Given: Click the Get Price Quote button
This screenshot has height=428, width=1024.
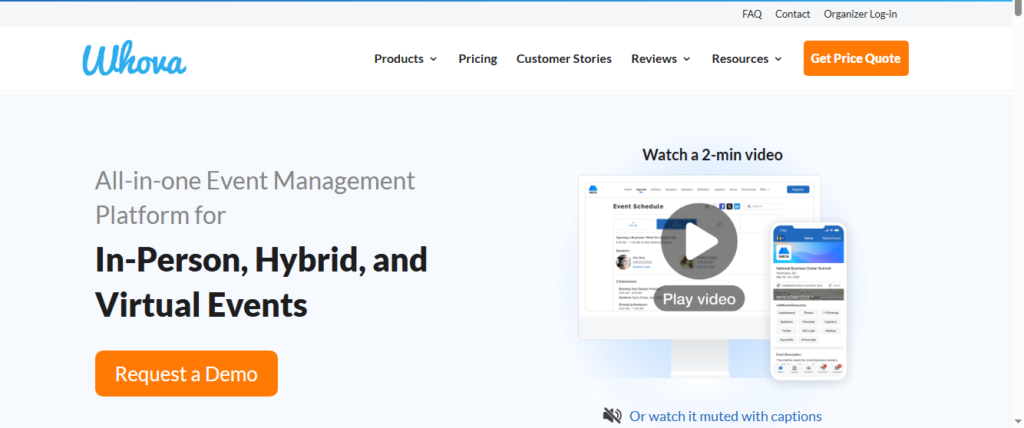Looking at the screenshot, I should [856, 58].
